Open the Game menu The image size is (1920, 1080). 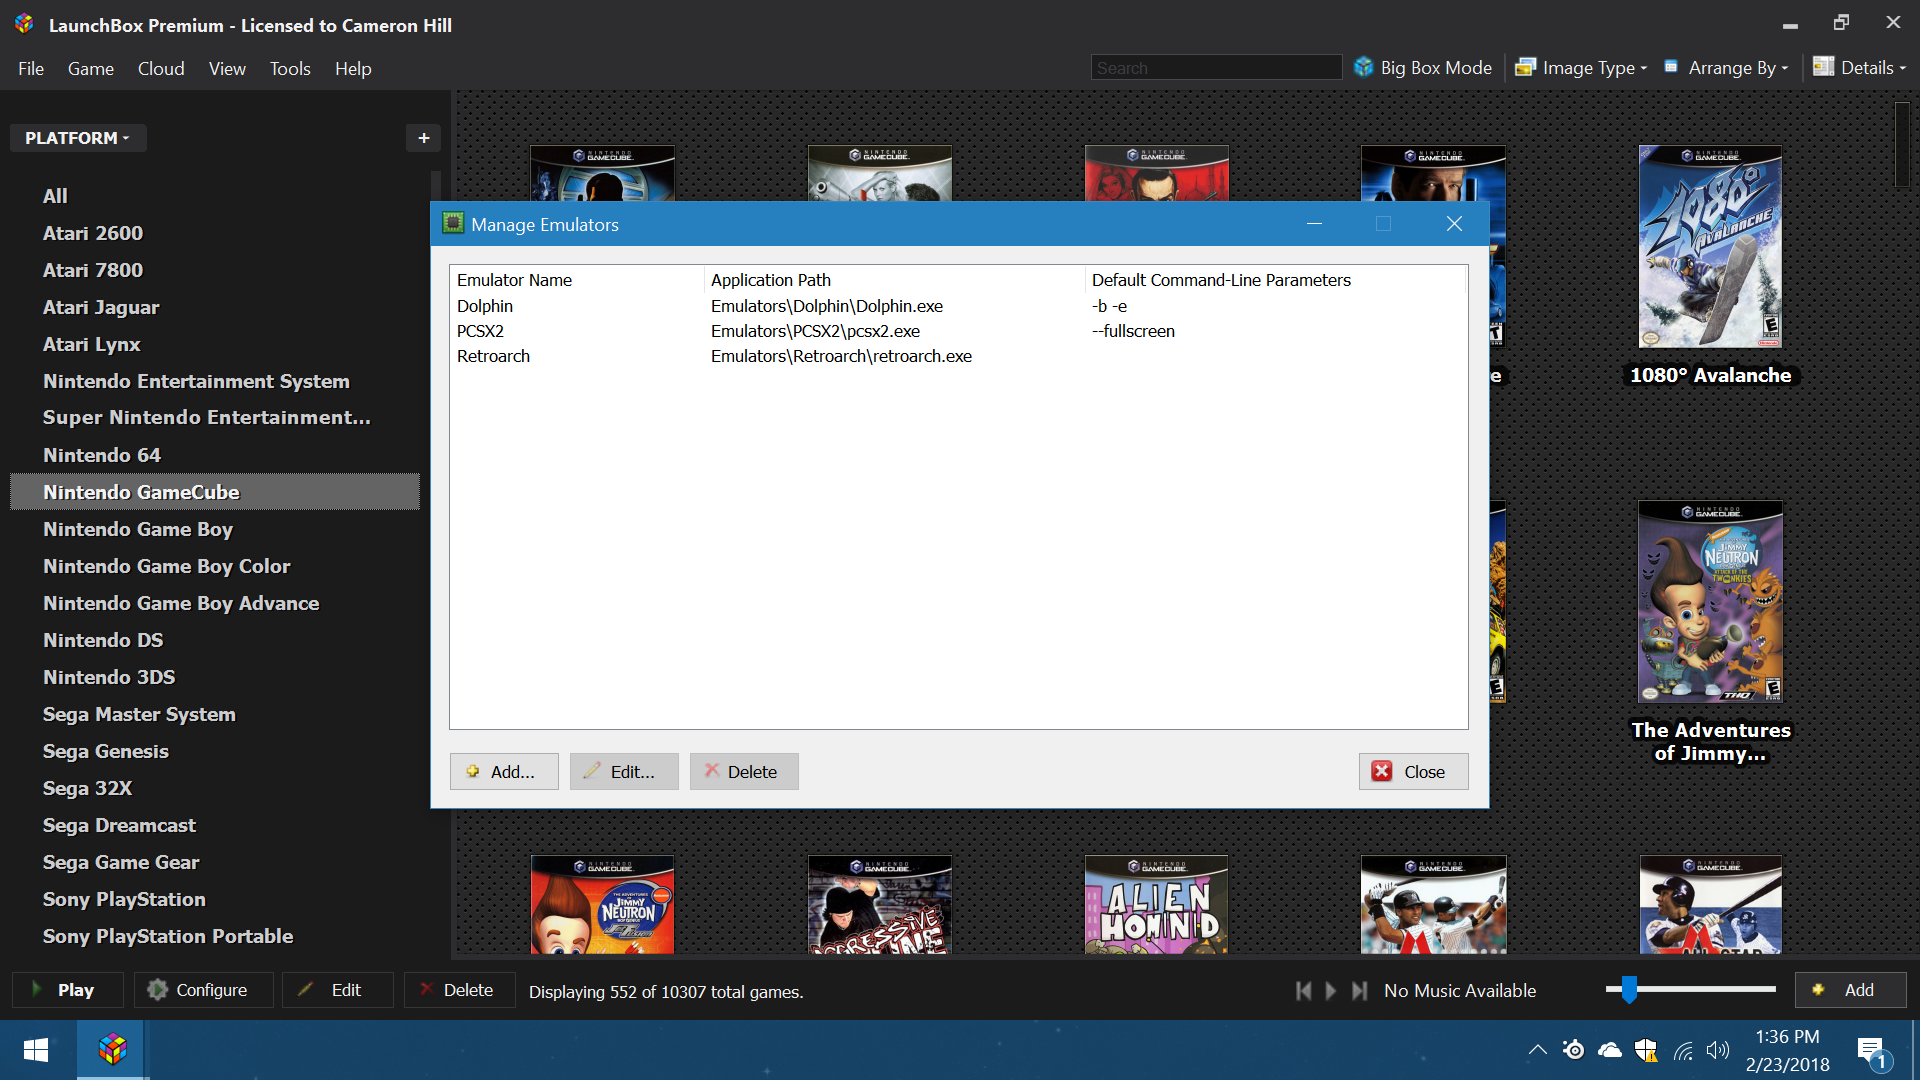click(91, 68)
